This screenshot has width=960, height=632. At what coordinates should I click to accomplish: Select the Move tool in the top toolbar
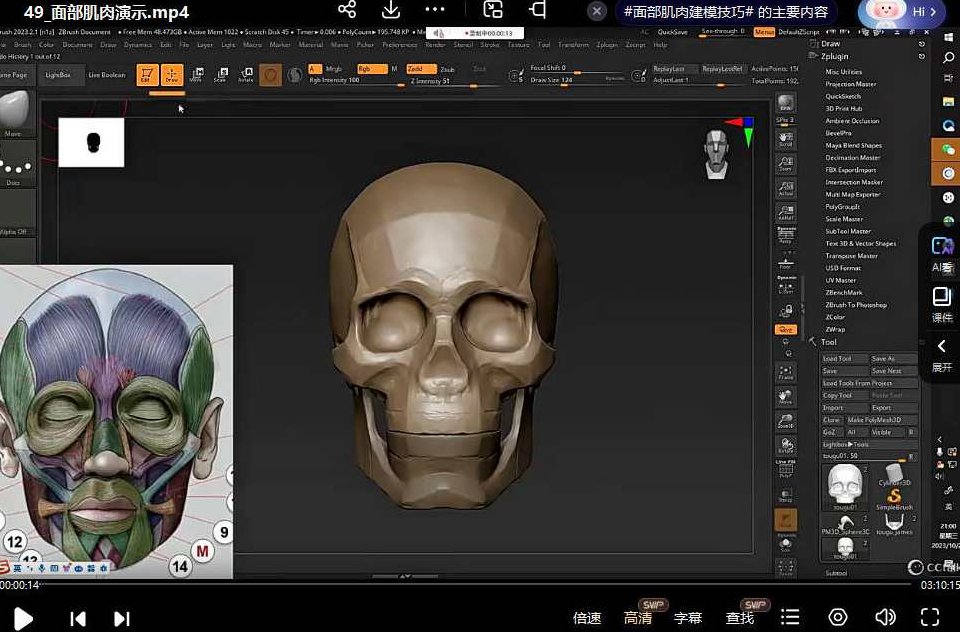pos(196,76)
